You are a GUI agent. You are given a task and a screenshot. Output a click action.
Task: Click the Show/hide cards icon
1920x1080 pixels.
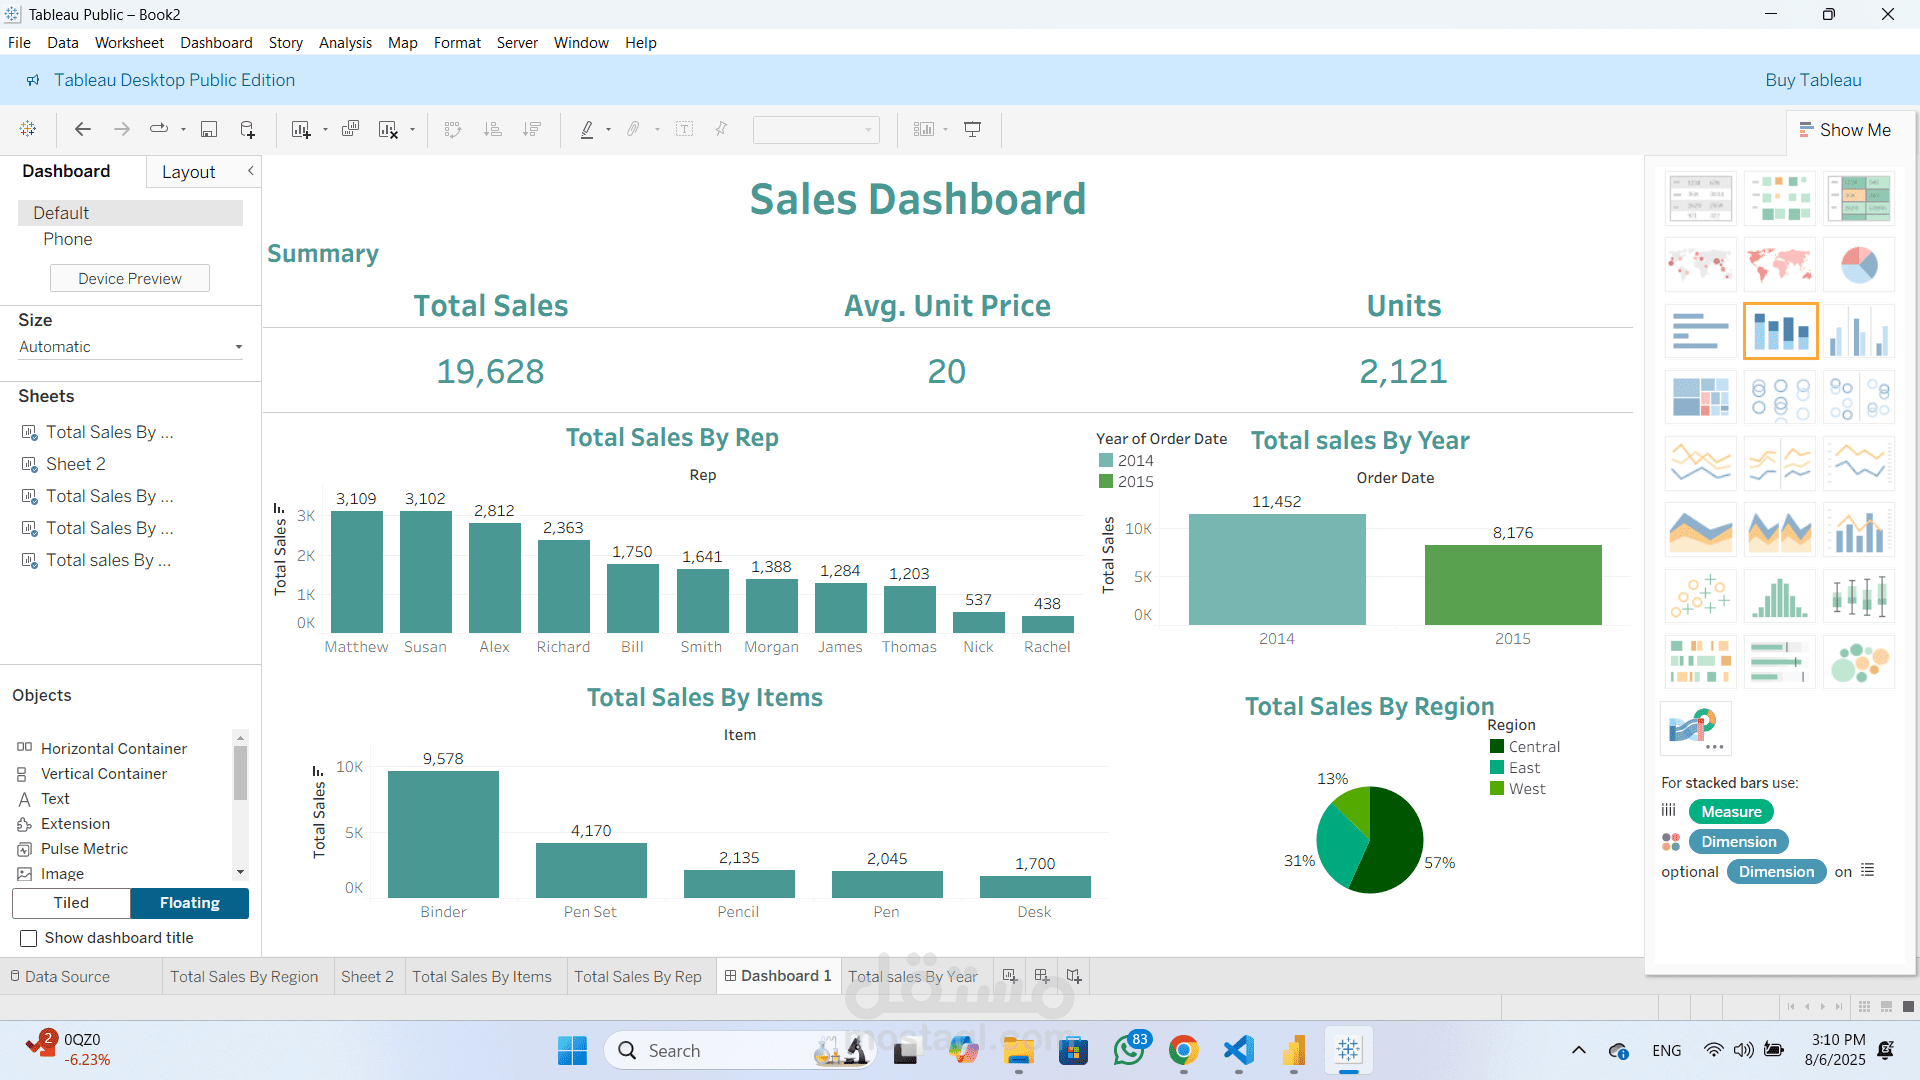[x=924, y=129]
